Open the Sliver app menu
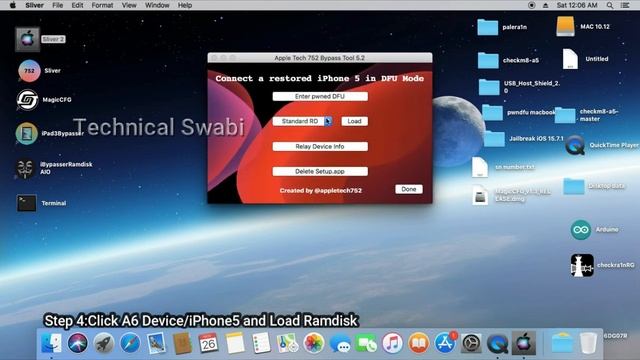The height and width of the screenshot is (360, 640). (x=34, y=5)
